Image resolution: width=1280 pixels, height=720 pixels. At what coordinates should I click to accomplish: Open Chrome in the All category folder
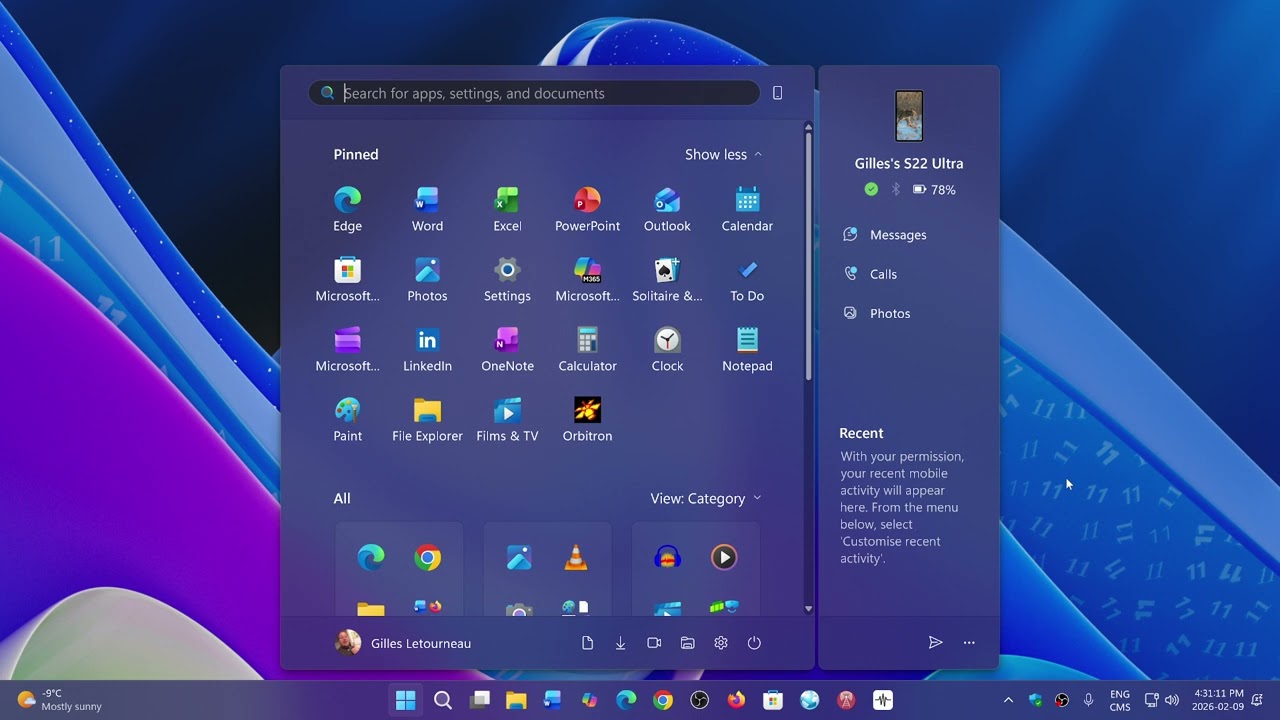[428, 558]
